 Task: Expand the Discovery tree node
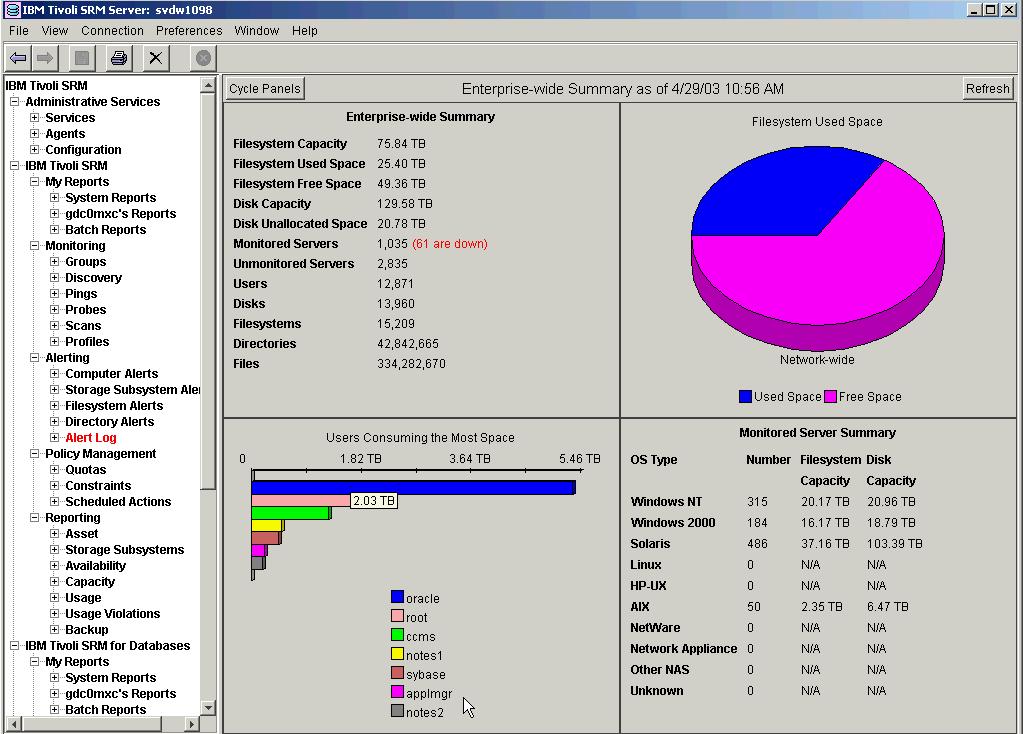pyautogui.click(x=55, y=277)
